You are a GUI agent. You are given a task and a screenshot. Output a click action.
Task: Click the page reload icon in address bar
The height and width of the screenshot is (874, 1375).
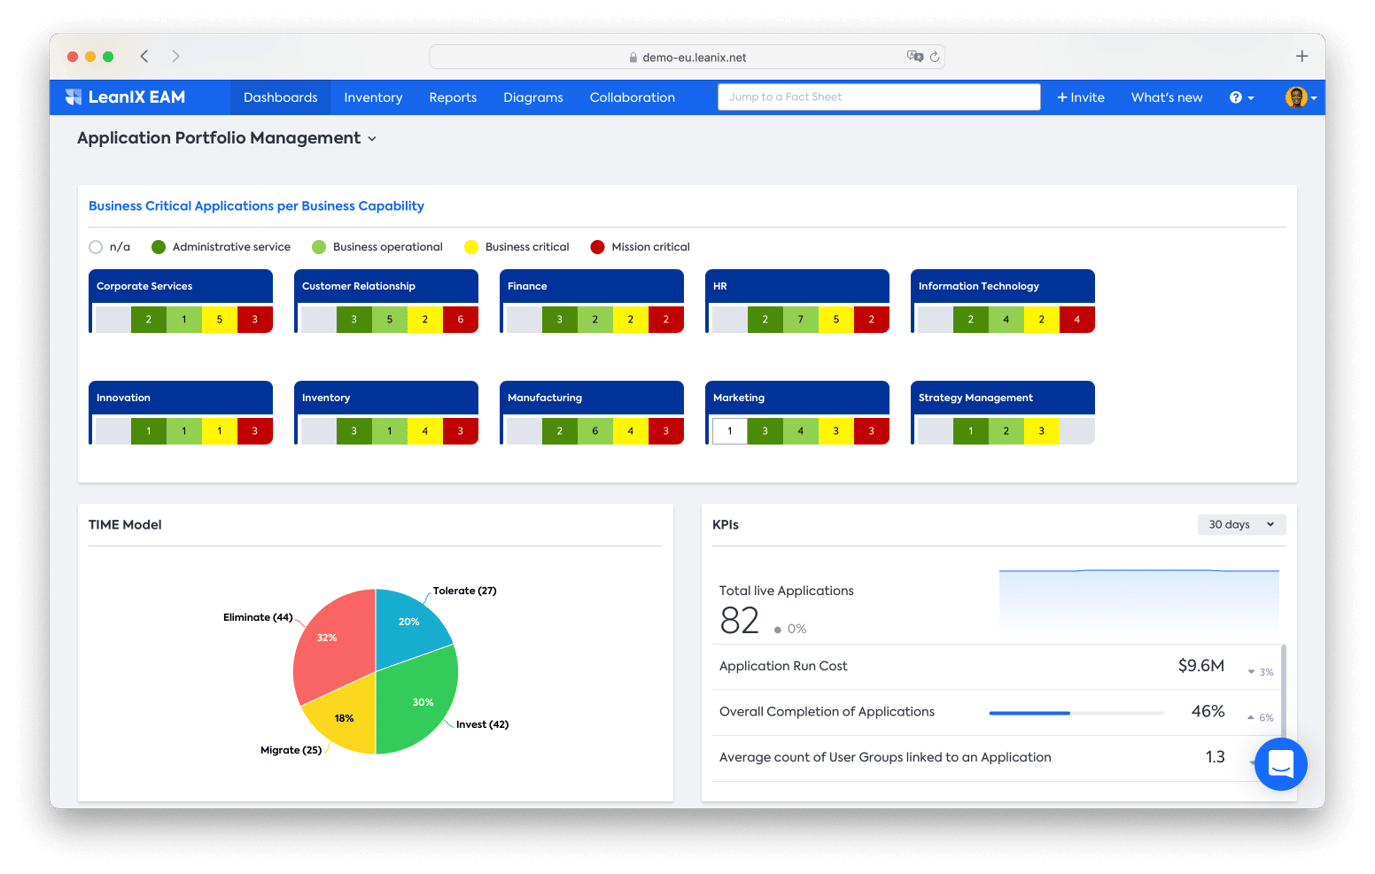[x=935, y=56]
